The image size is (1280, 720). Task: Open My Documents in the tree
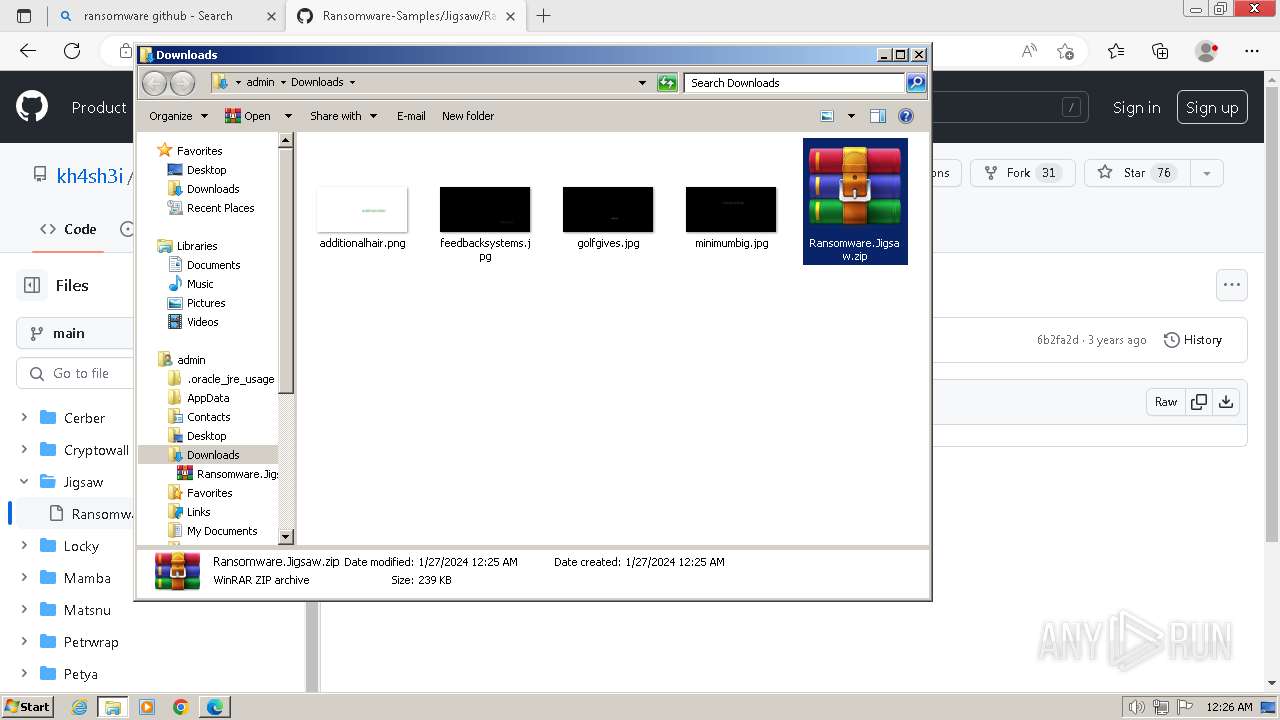[222, 531]
